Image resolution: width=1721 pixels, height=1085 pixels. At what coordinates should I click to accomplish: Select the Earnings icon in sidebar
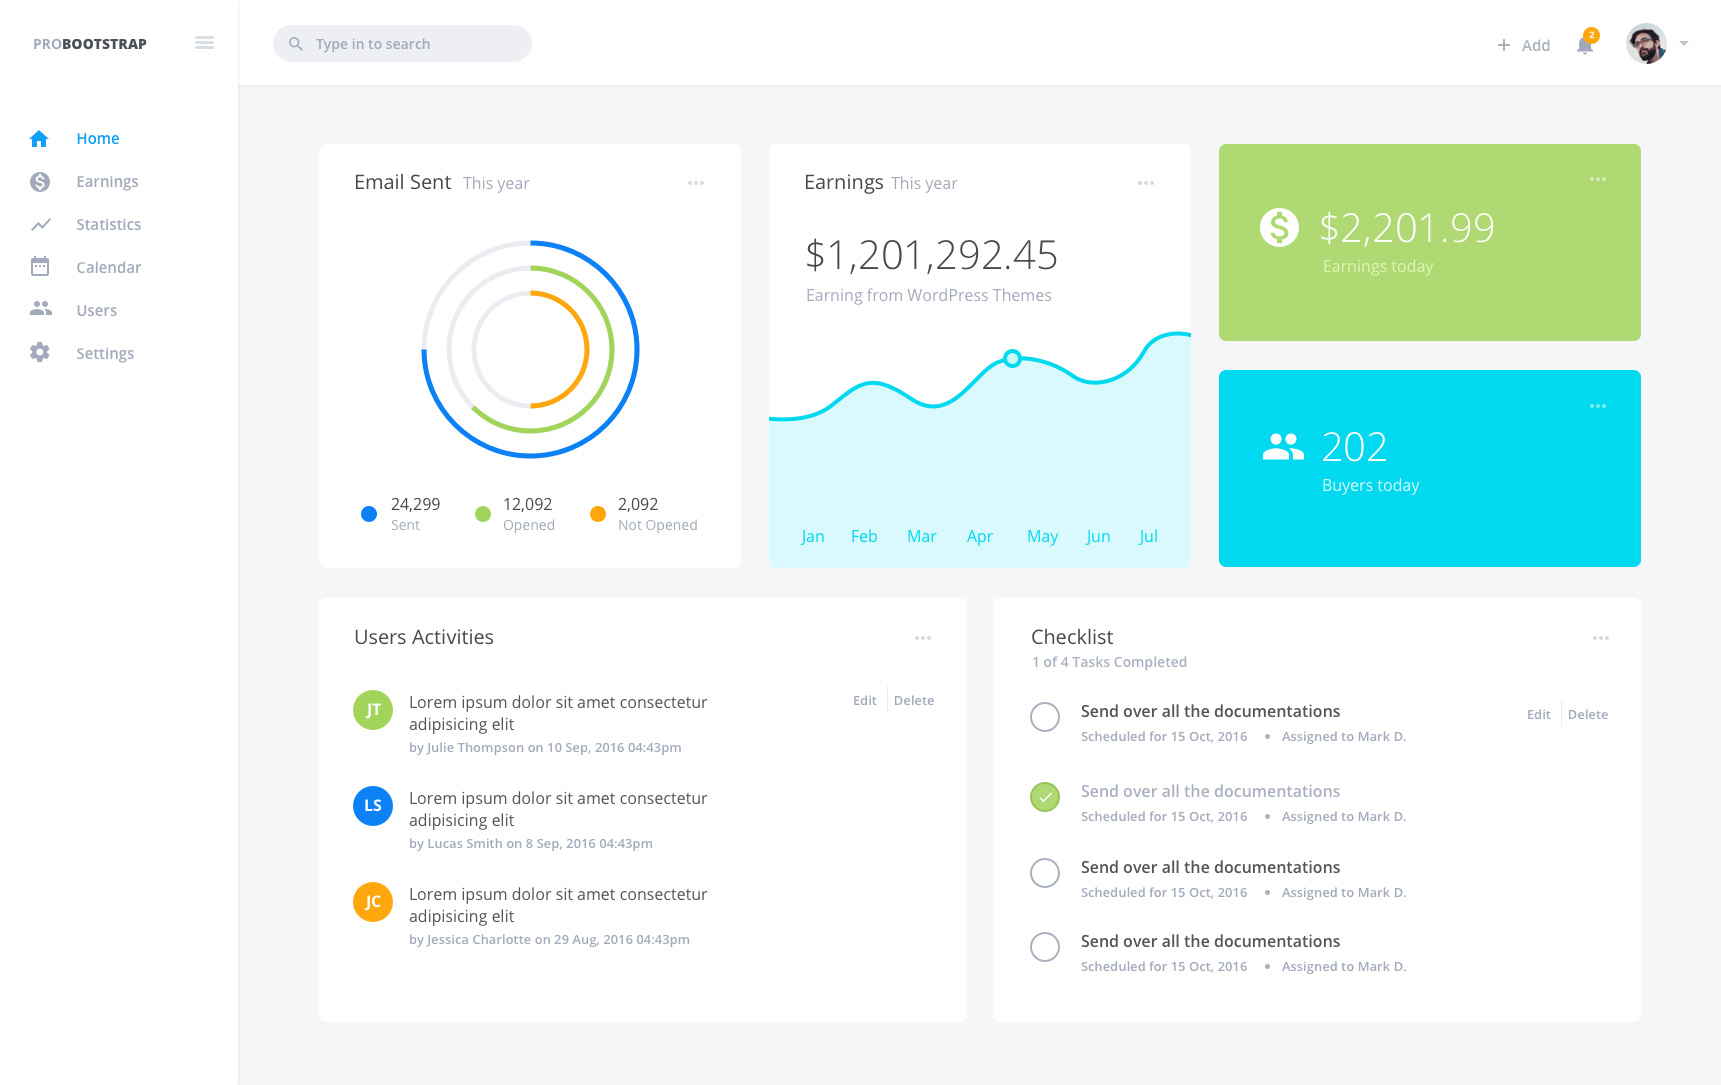(x=39, y=181)
